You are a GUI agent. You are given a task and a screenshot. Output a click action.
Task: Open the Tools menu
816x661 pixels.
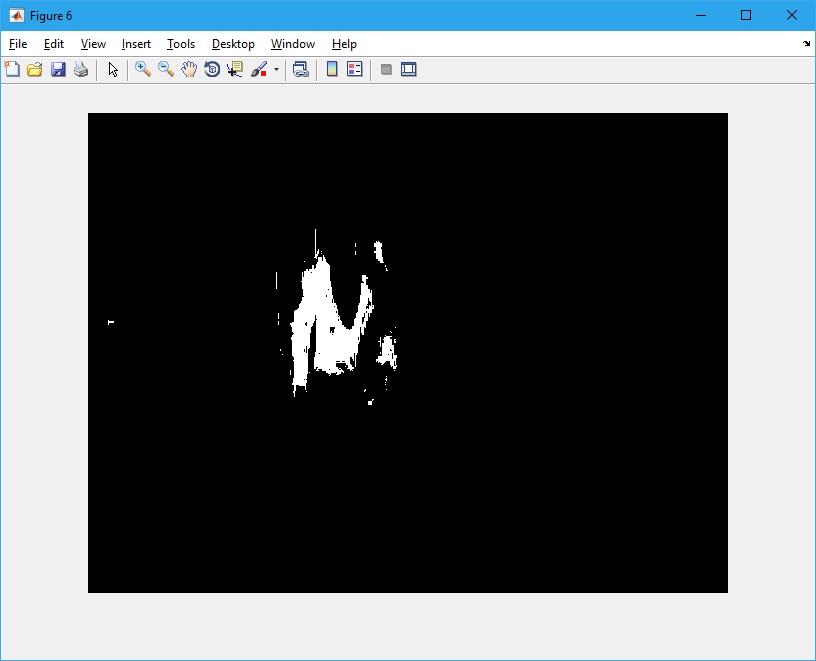pyautogui.click(x=181, y=44)
